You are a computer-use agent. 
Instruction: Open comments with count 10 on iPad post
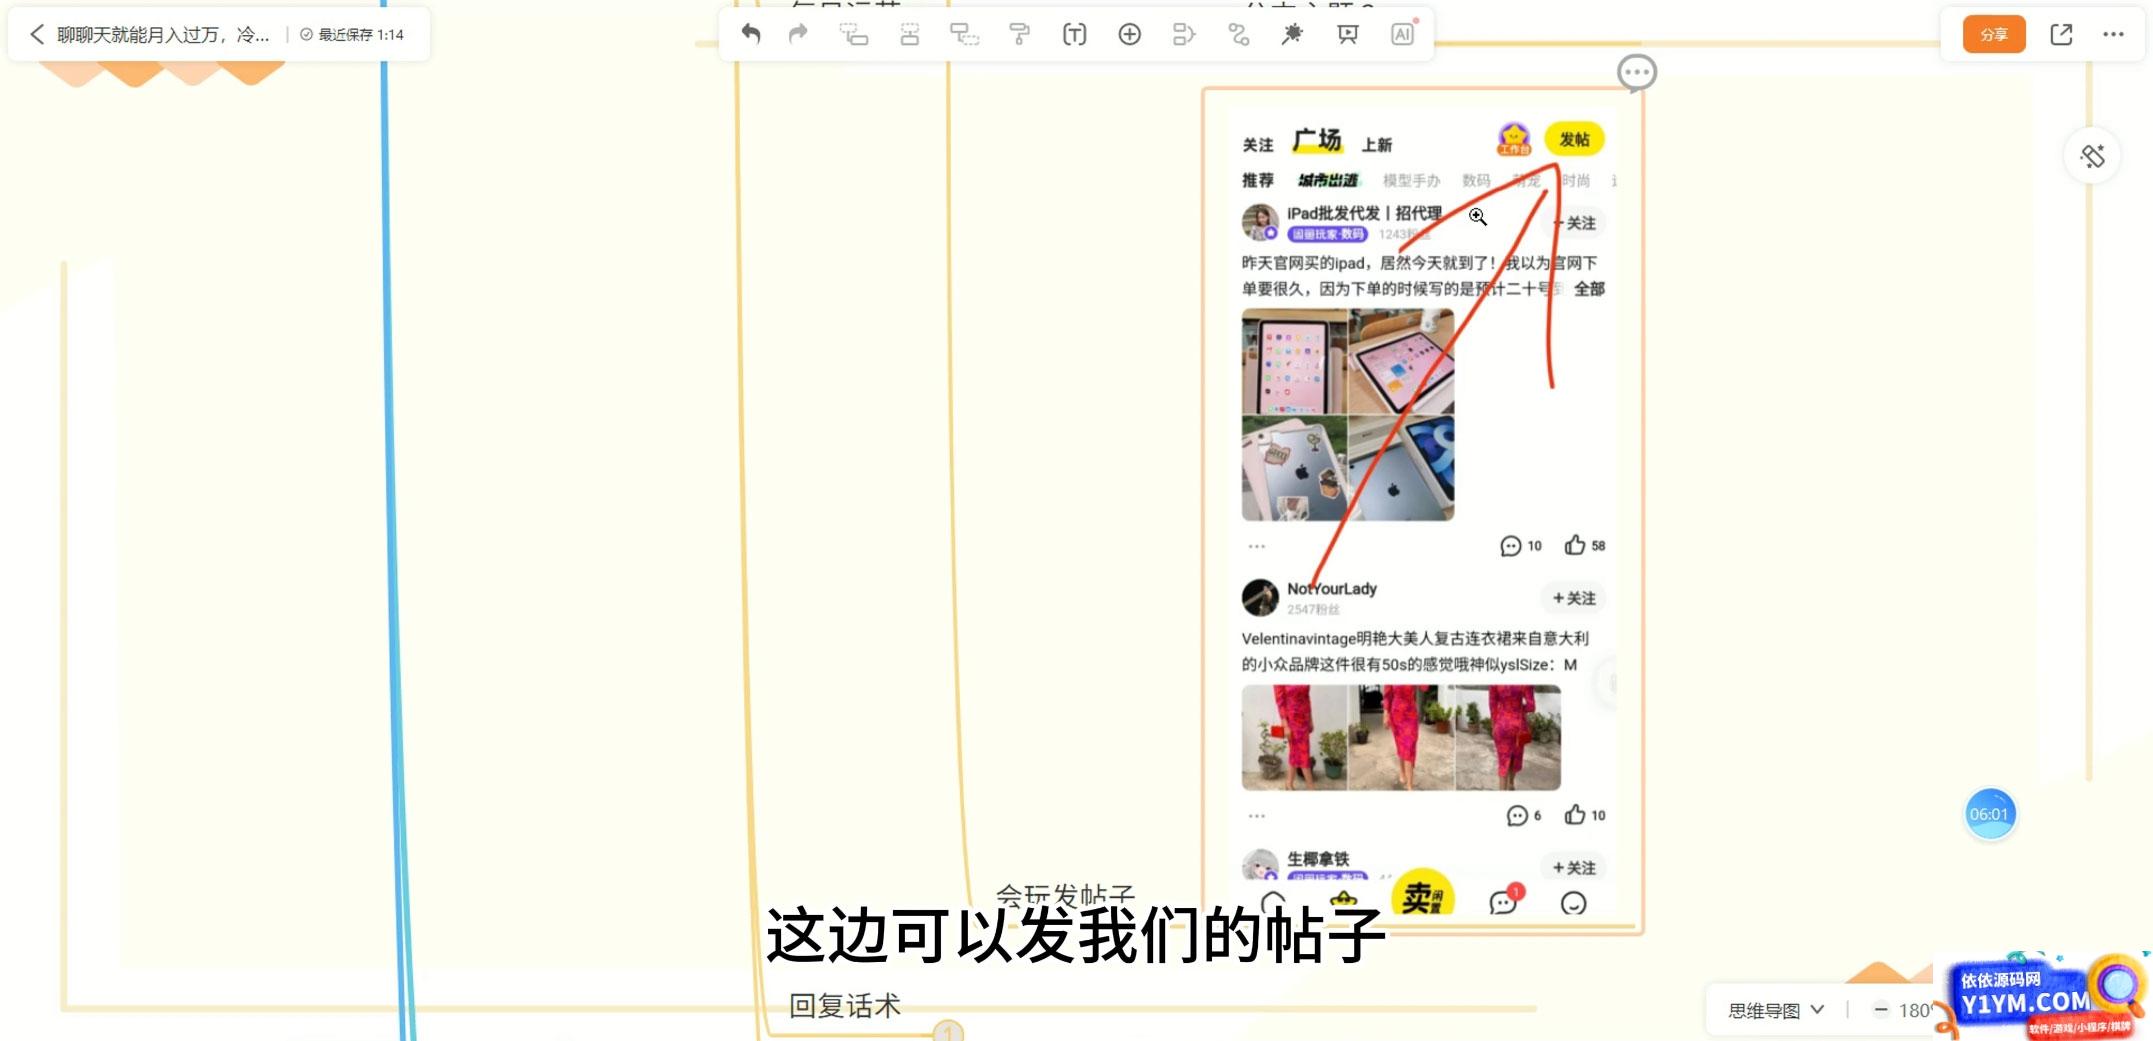point(1521,546)
